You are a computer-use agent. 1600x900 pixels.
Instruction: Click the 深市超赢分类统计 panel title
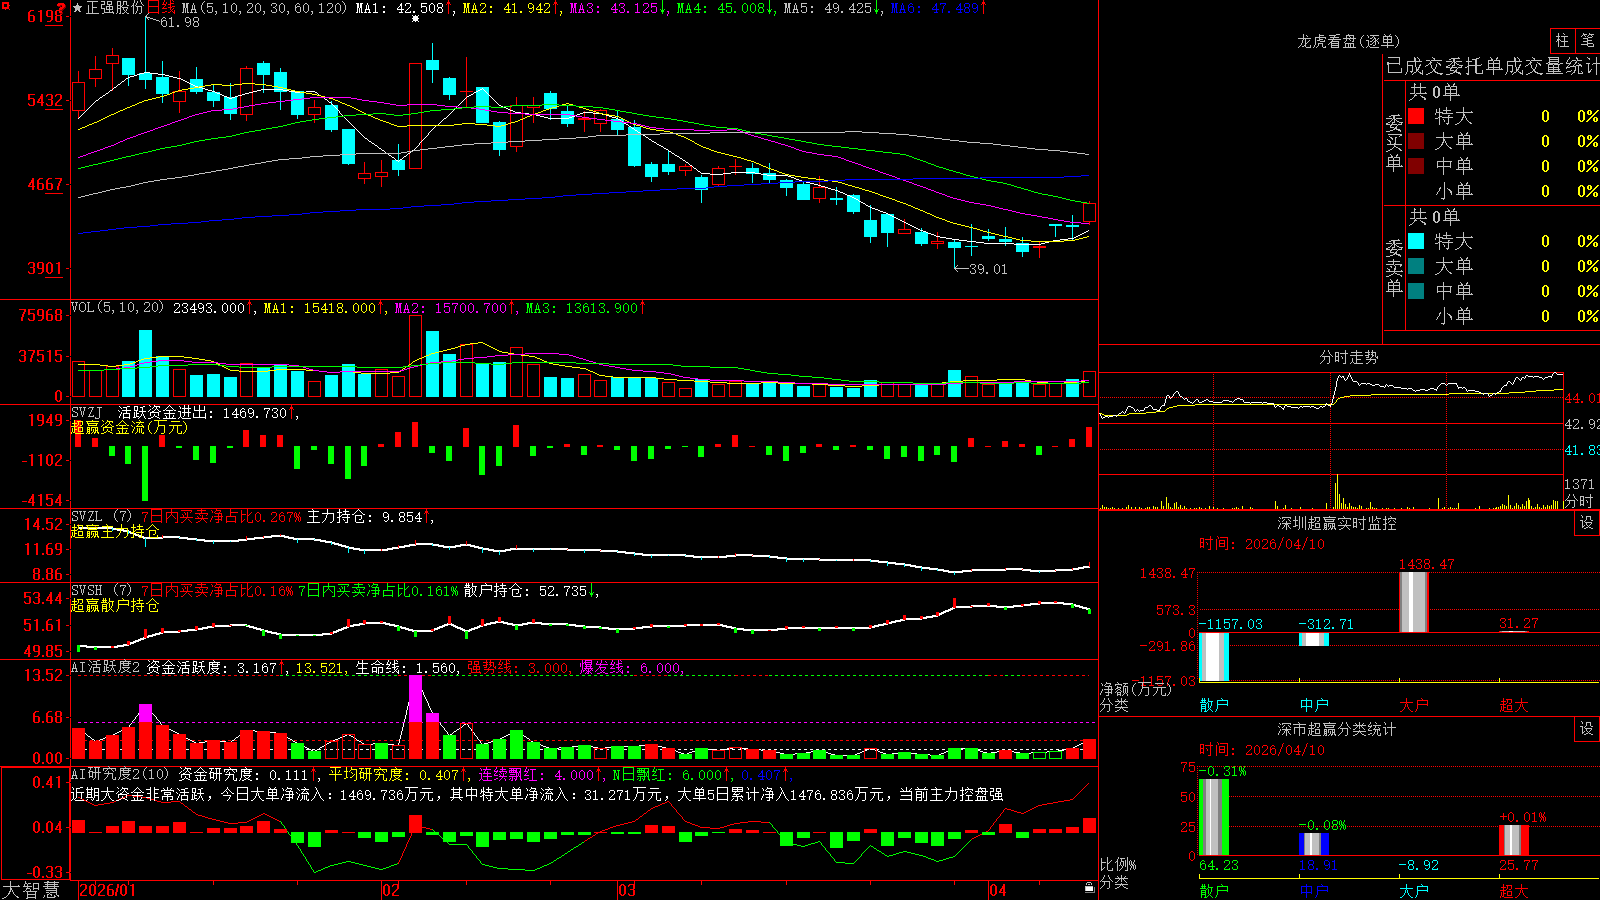[x=1337, y=729]
